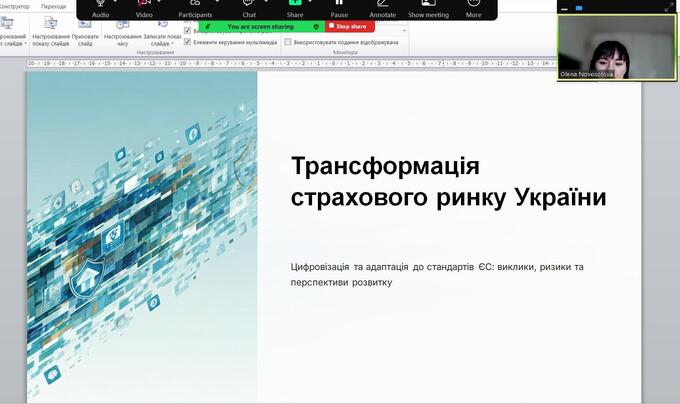Viewport: 680px width, 404px height.
Task: Toggle Video camera in Zoom toolbar
Action: (144, 5)
